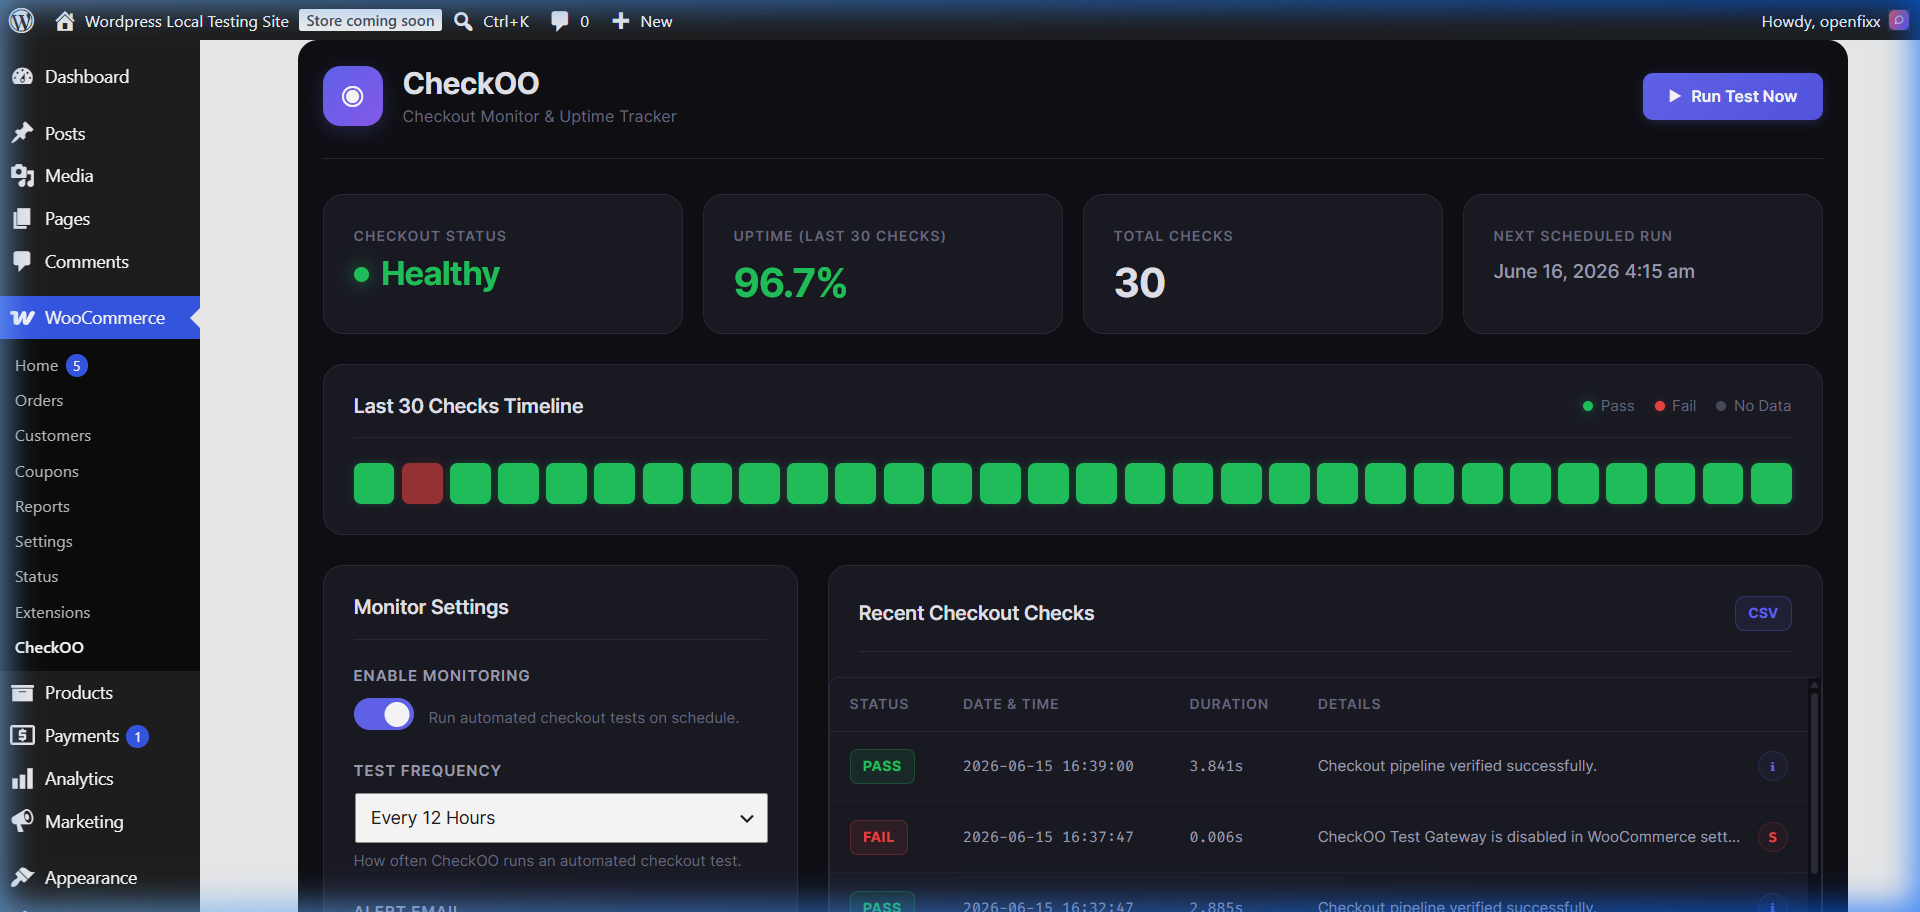This screenshot has width=1920, height=912.
Task: Open Wordpress Local Testing Site link
Action: pyautogui.click(x=186, y=21)
